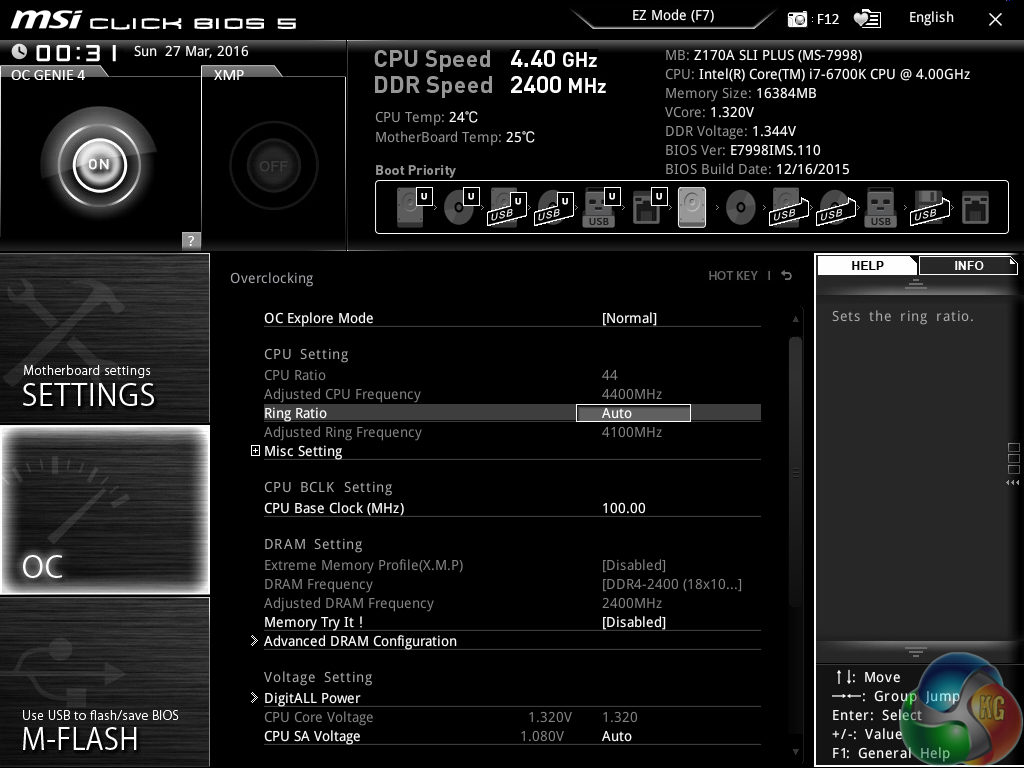Select the highlighted legacy hard disk boot icon
This screenshot has height=768, width=1024.
coord(691,208)
